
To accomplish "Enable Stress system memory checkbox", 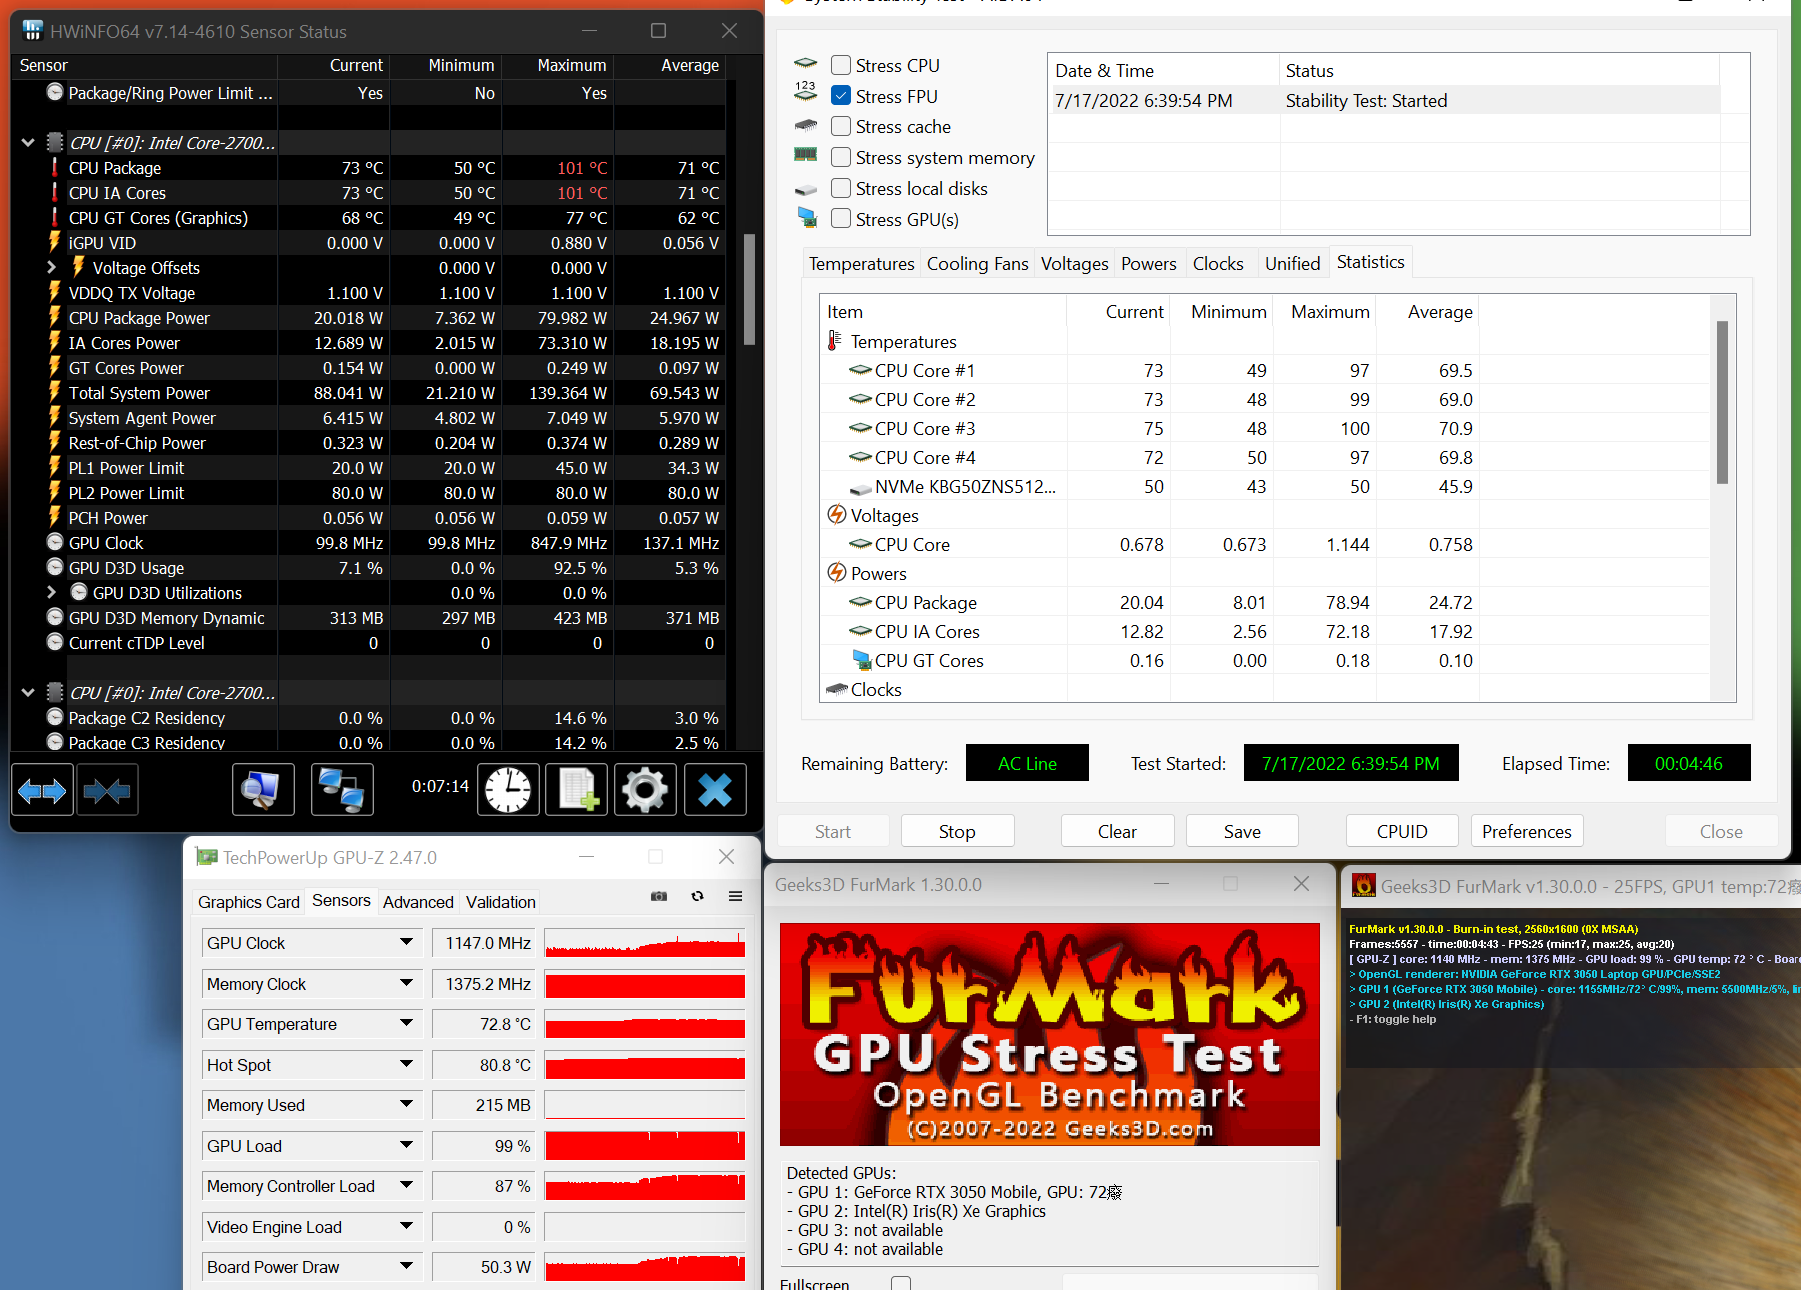I will [841, 157].
